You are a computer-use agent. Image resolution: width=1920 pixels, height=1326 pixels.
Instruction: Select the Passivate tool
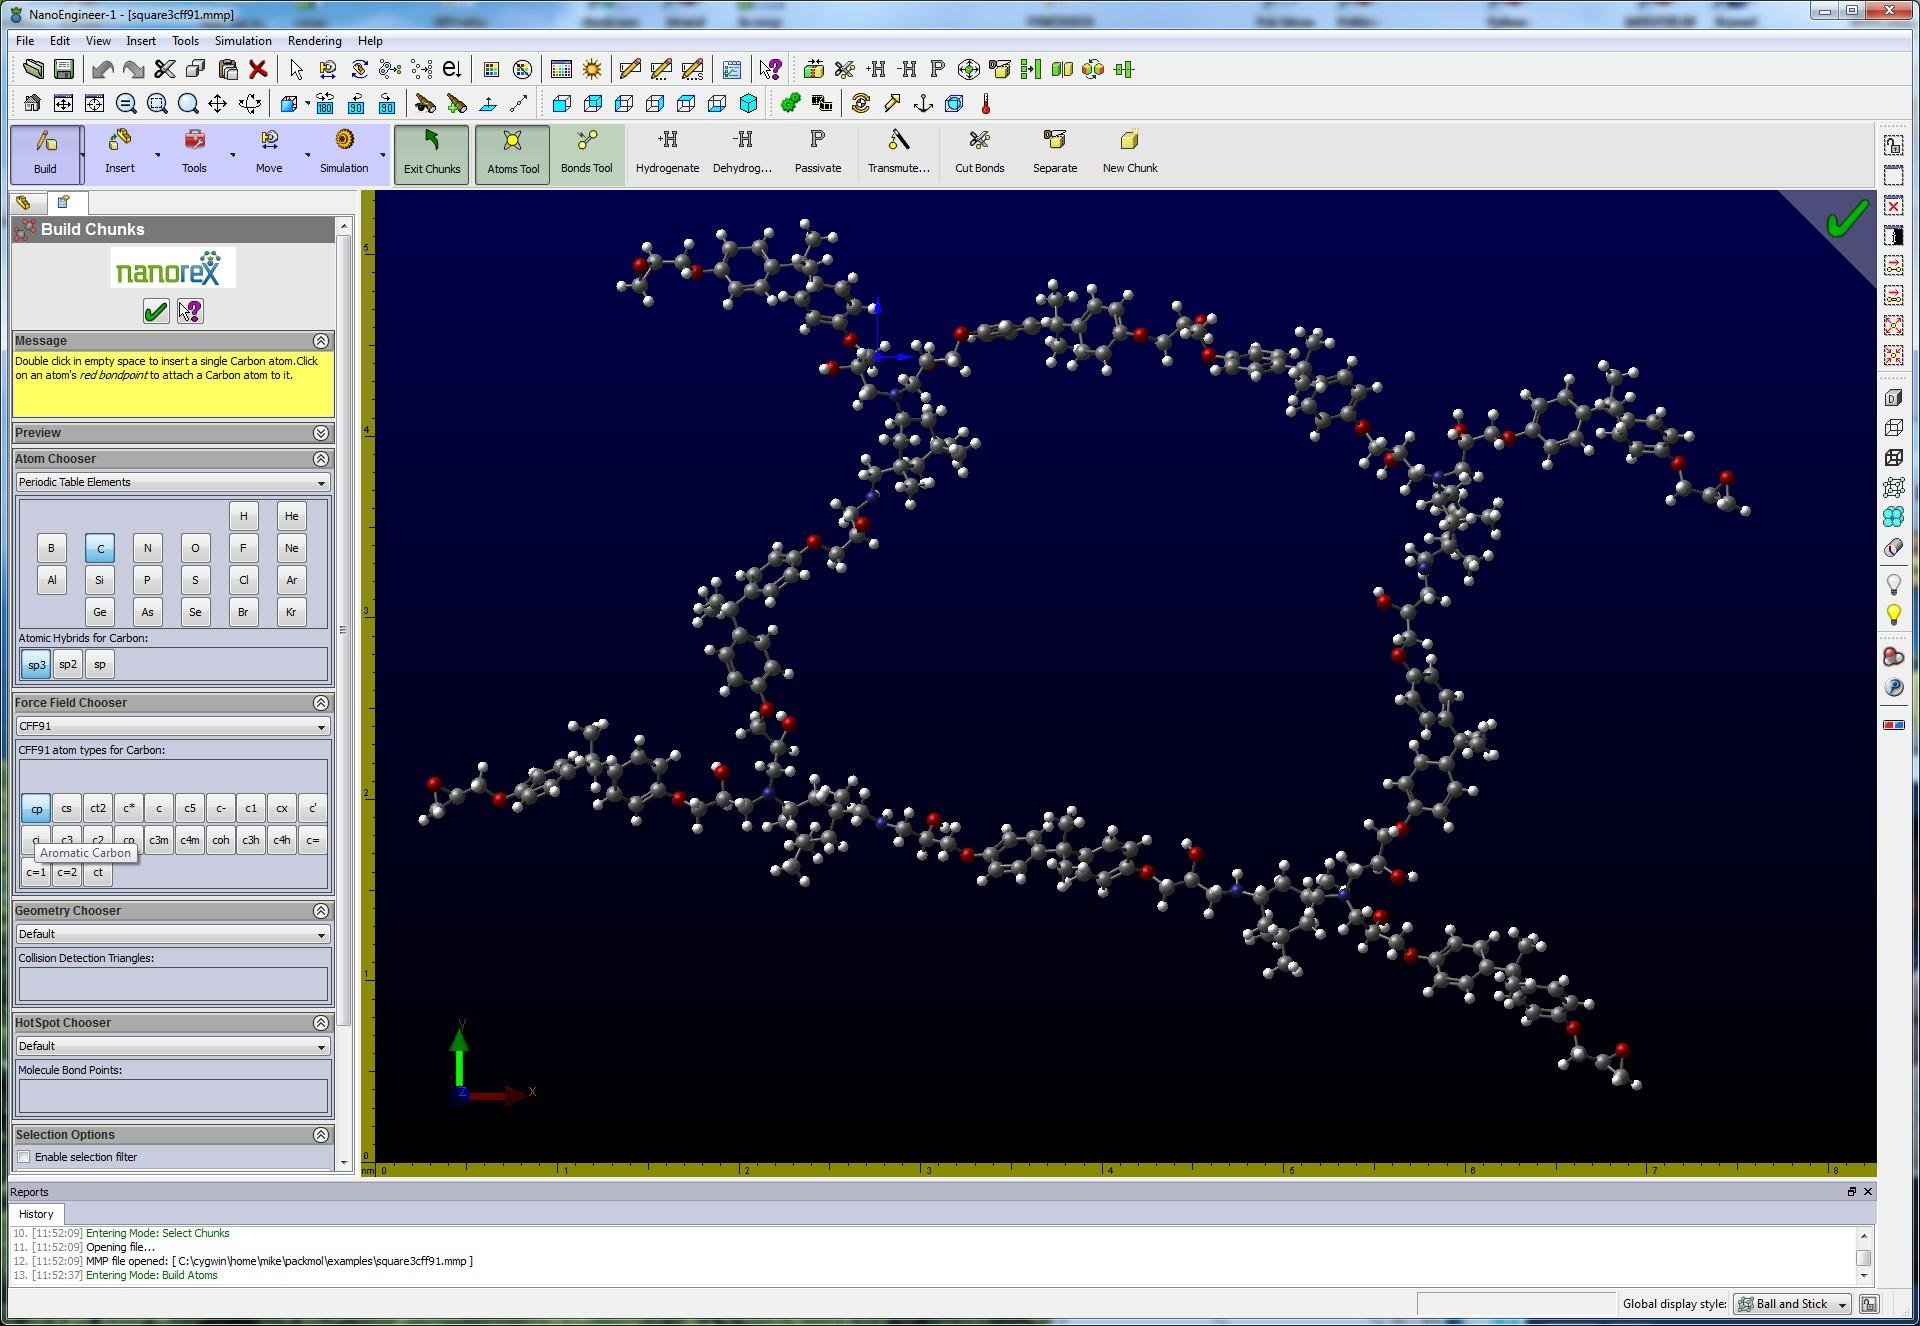(817, 149)
